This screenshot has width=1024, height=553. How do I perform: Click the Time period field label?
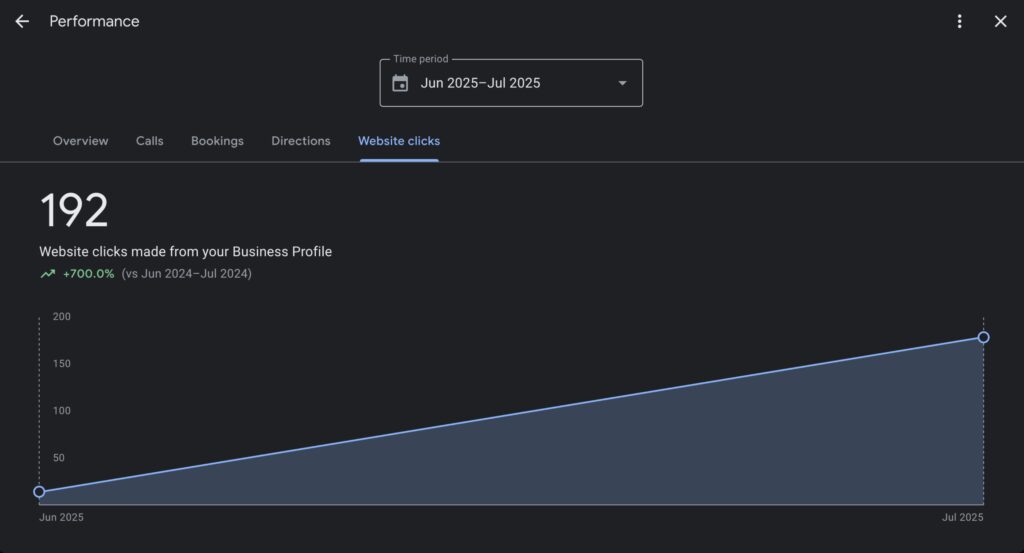point(421,59)
